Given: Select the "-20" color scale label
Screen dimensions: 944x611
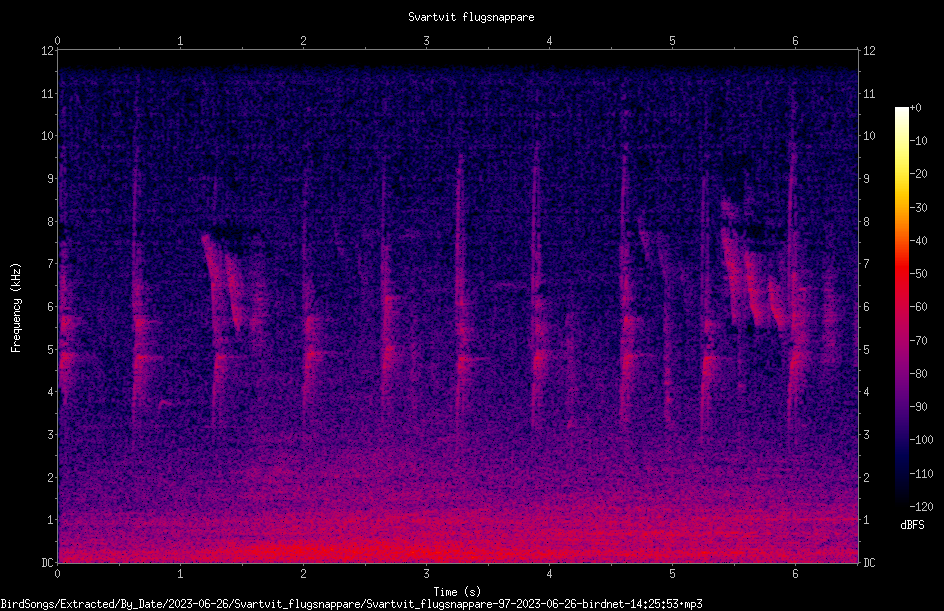Looking at the screenshot, I should 918,174.
